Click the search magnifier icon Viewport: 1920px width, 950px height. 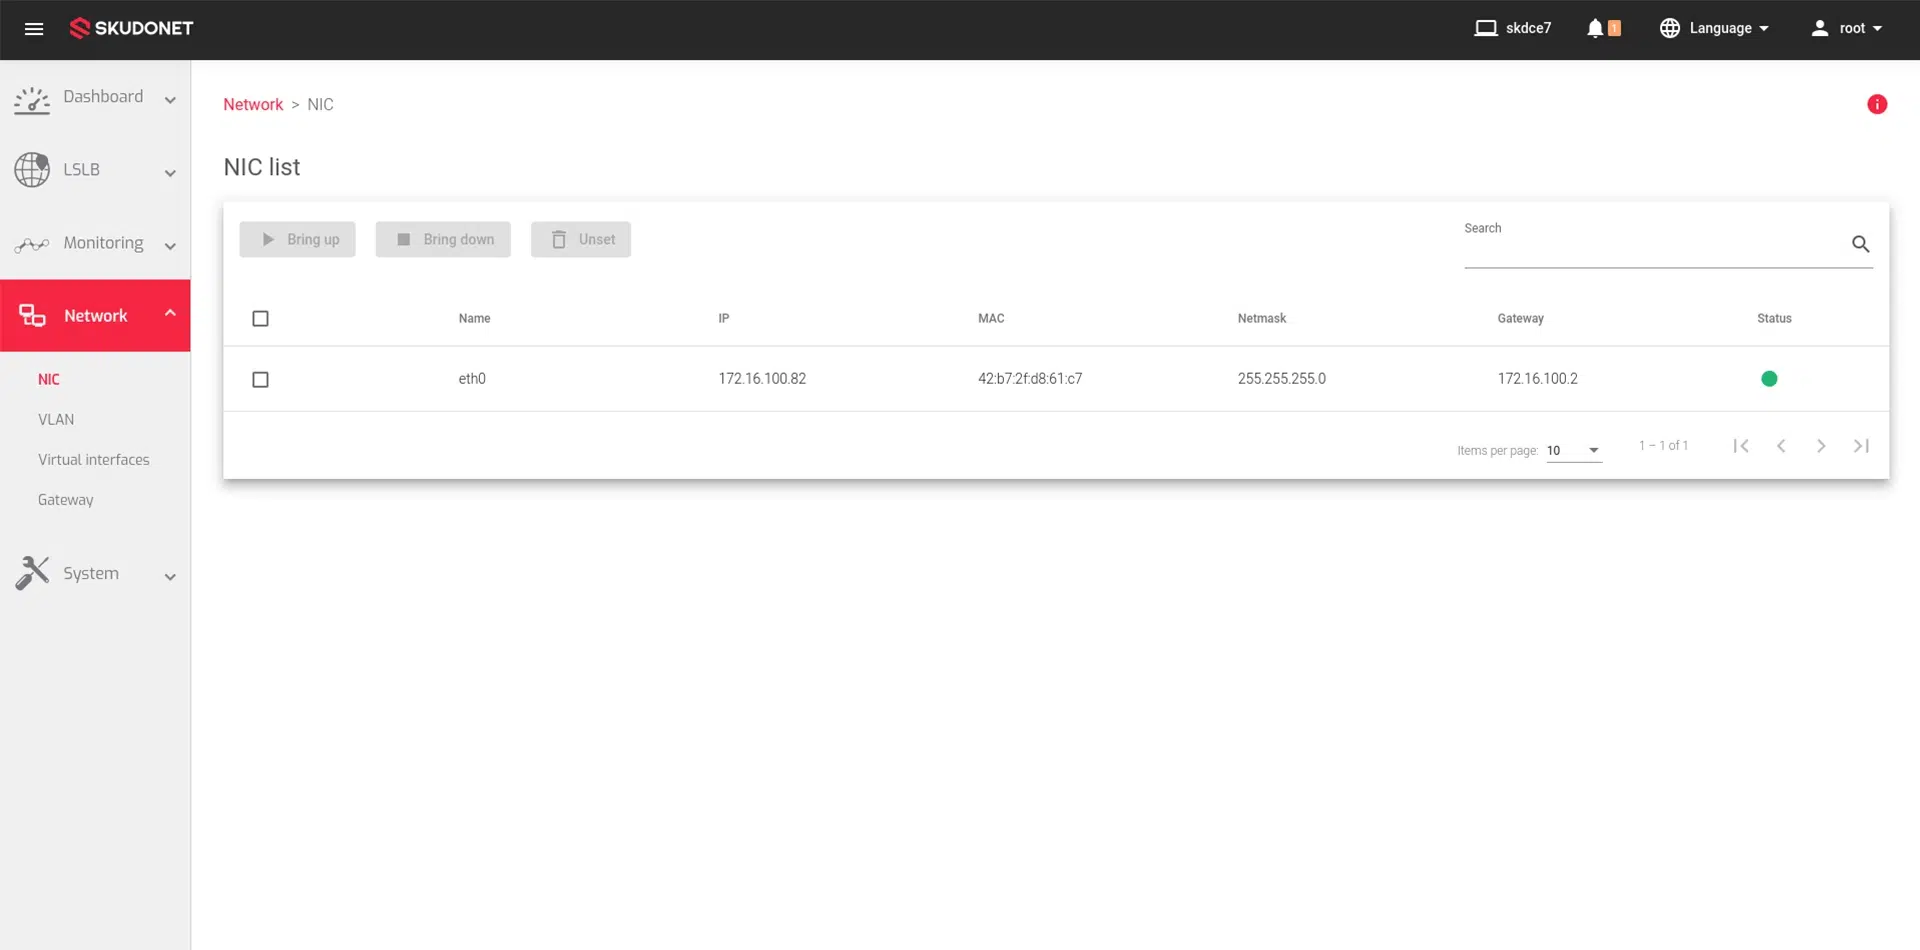pos(1860,244)
